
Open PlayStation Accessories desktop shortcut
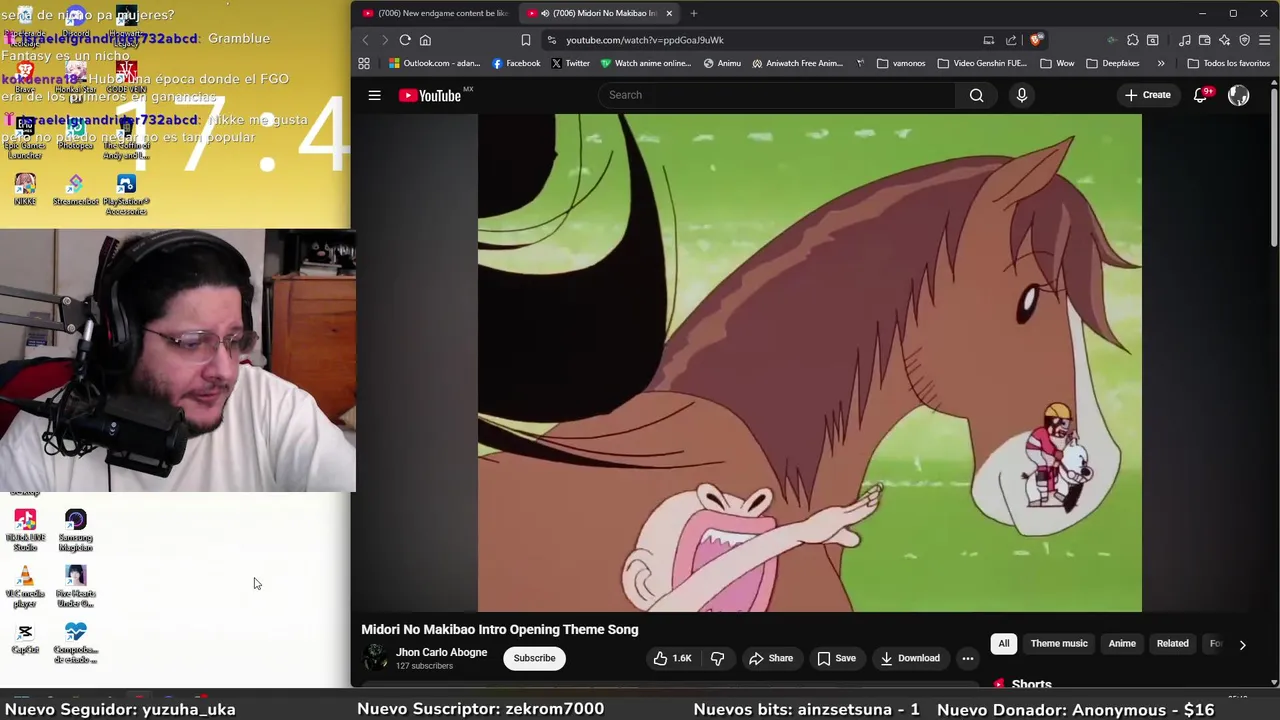coord(126,194)
